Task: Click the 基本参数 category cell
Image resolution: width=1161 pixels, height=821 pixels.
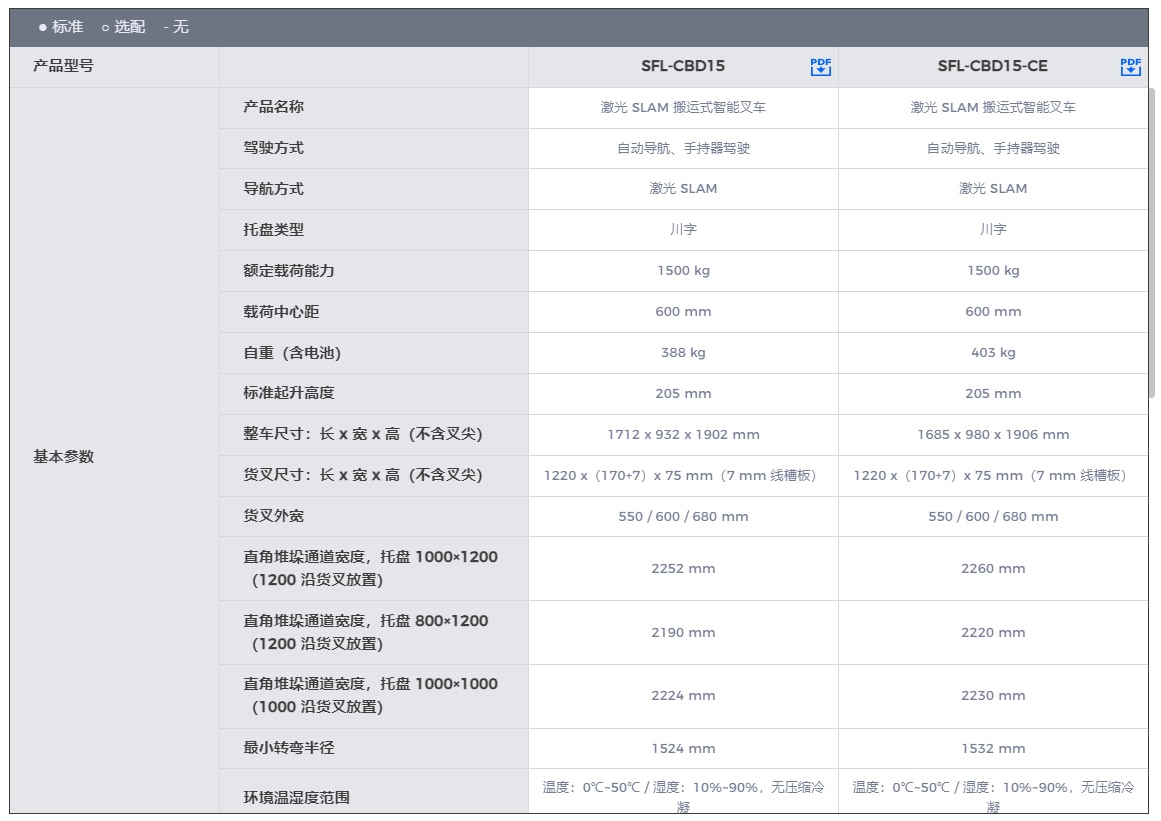Action: pos(63,456)
